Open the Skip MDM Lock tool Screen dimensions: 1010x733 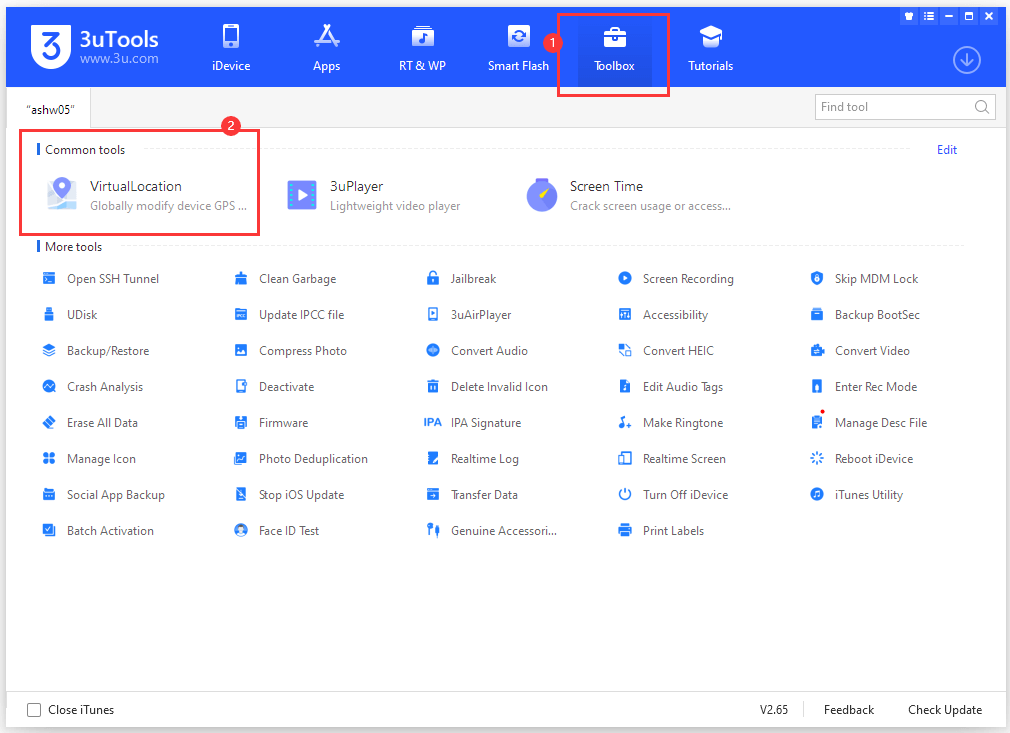876,278
